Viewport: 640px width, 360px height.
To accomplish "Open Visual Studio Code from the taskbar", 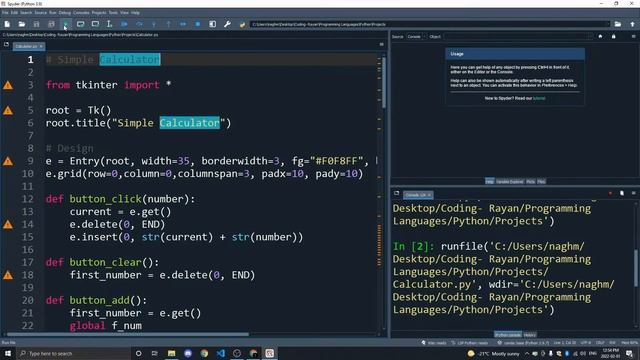I will pos(220,353).
